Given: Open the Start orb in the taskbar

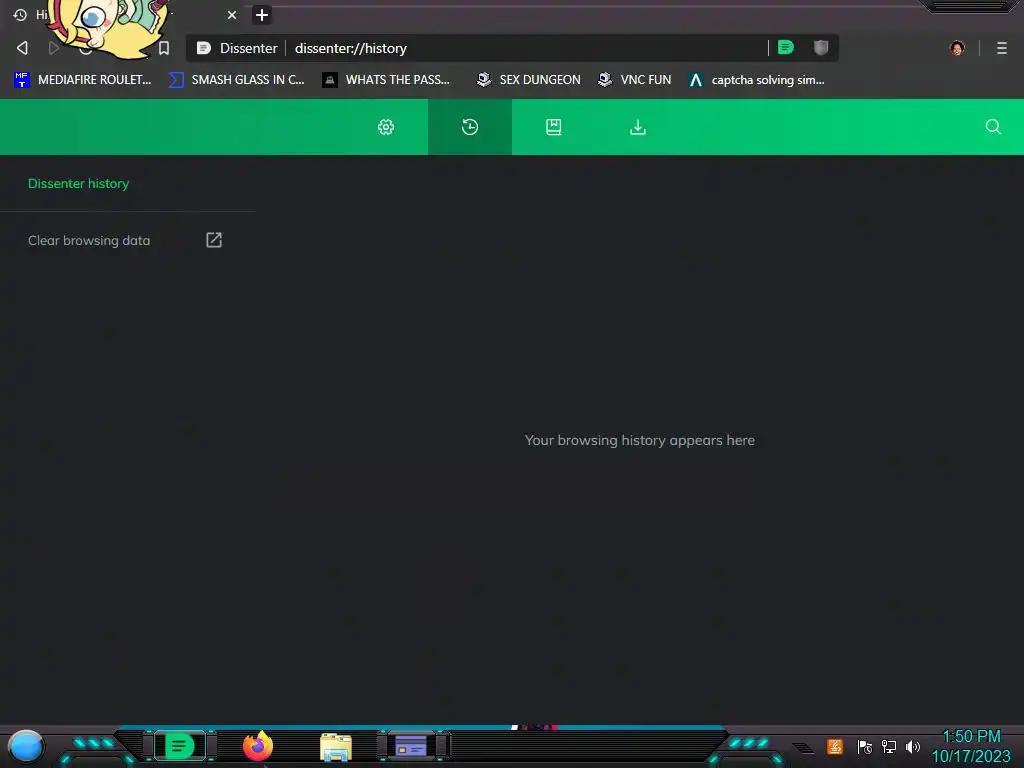Looking at the screenshot, I should coord(25,746).
